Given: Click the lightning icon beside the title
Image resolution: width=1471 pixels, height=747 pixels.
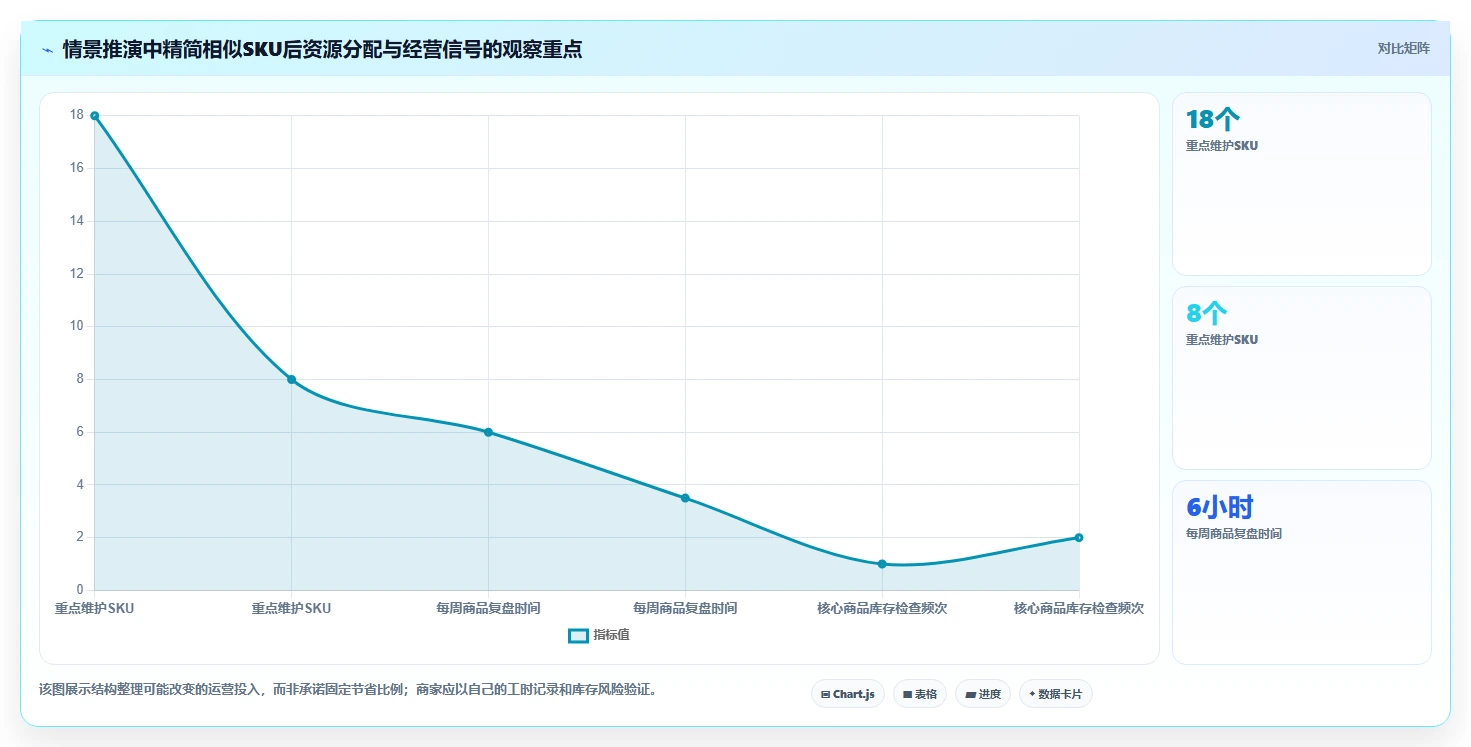Looking at the screenshot, I should click(47, 49).
